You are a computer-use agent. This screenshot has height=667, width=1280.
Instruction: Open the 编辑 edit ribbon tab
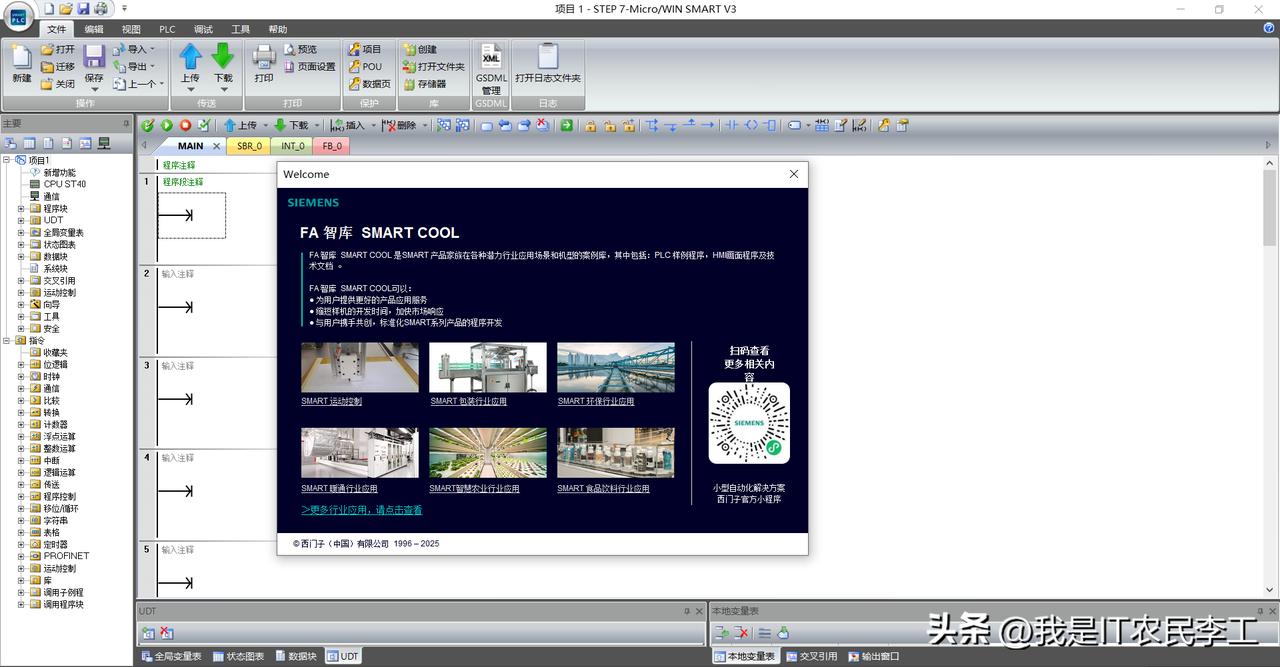[x=94, y=29]
